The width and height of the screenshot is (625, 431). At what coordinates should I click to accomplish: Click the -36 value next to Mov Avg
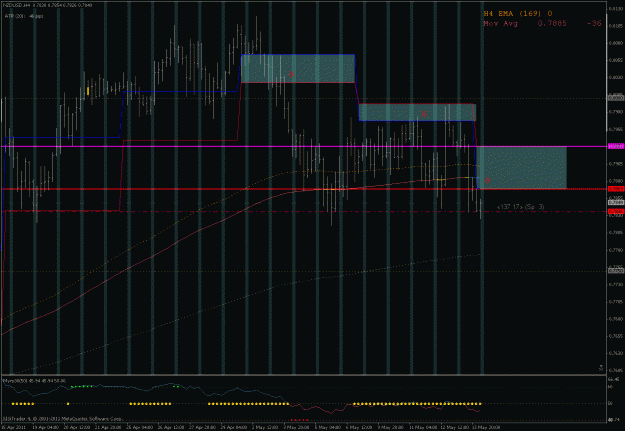click(x=594, y=24)
